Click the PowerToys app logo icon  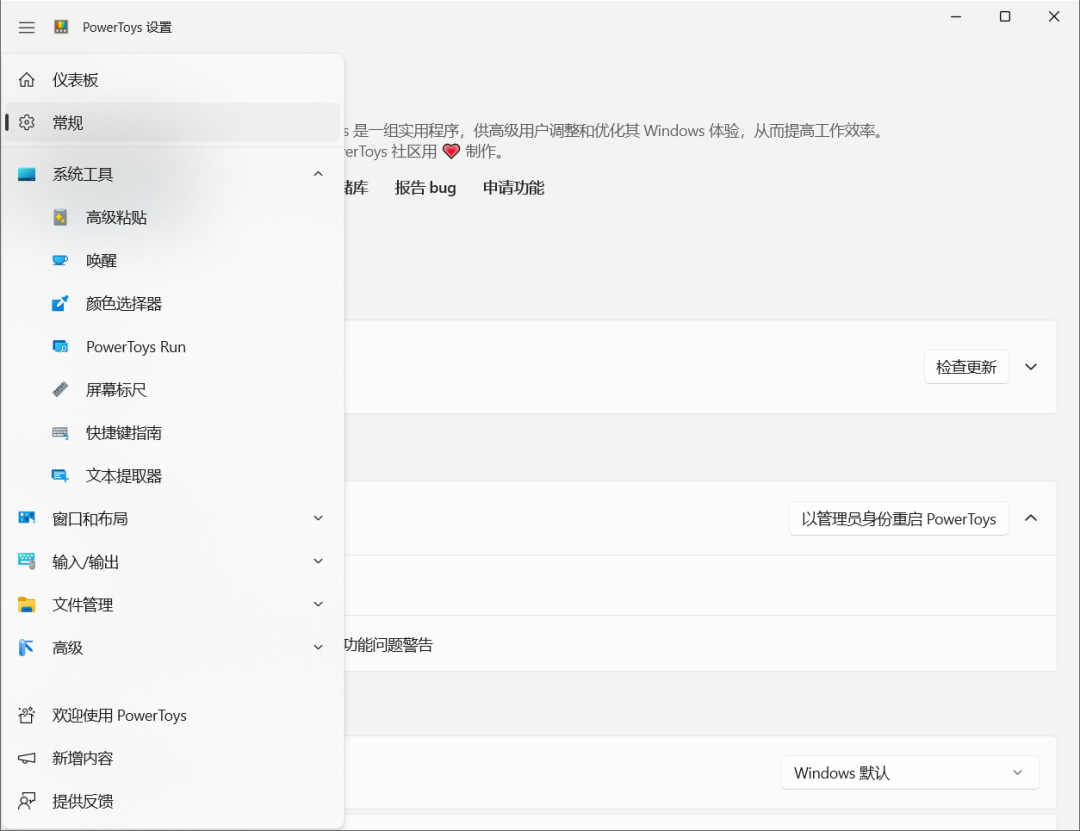click(x=61, y=27)
